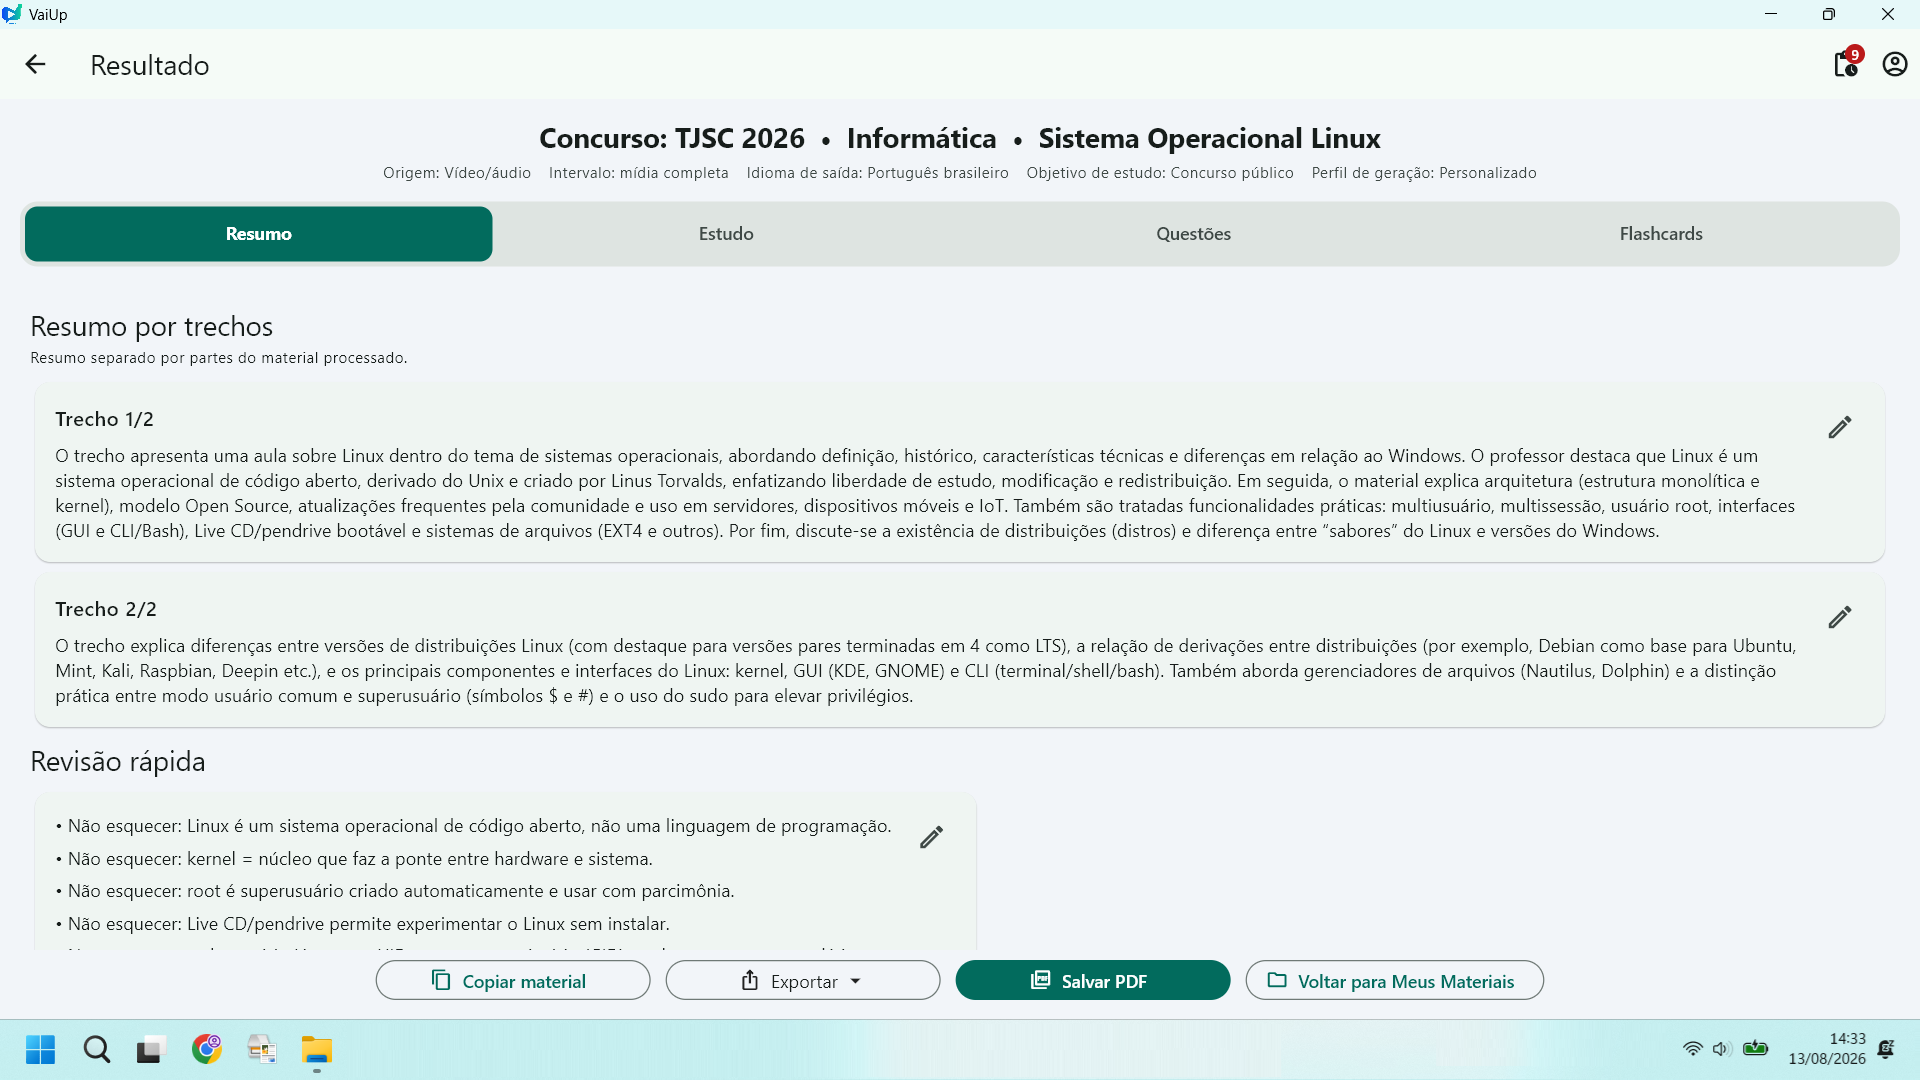This screenshot has width=1920, height=1080.
Task: Open the control panel-style taskbar app icon
Action: point(262,1049)
